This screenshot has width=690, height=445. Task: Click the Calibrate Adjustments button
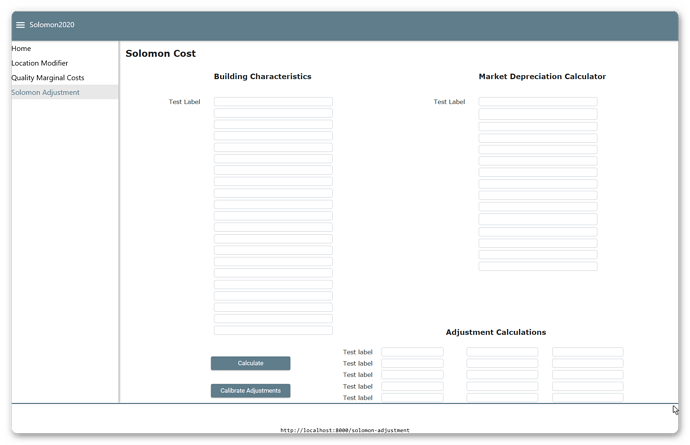(250, 390)
